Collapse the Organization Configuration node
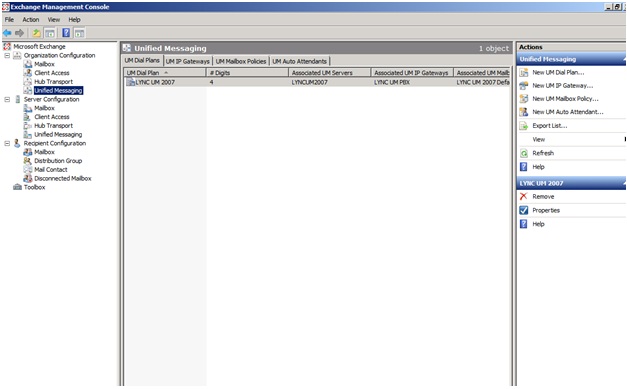The width and height of the screenshot is (627, 389). (7, 55)
